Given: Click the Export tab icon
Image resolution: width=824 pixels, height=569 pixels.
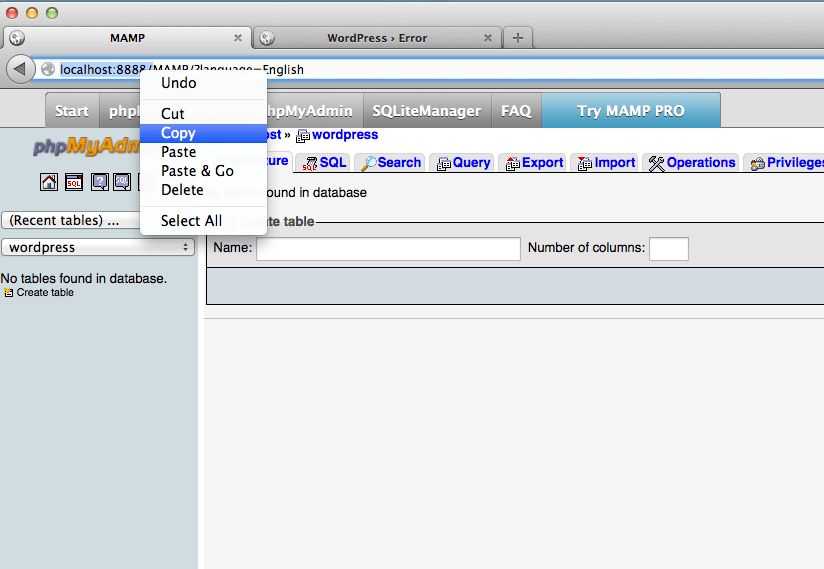Looking at the screenshot, I should [513, 164].
